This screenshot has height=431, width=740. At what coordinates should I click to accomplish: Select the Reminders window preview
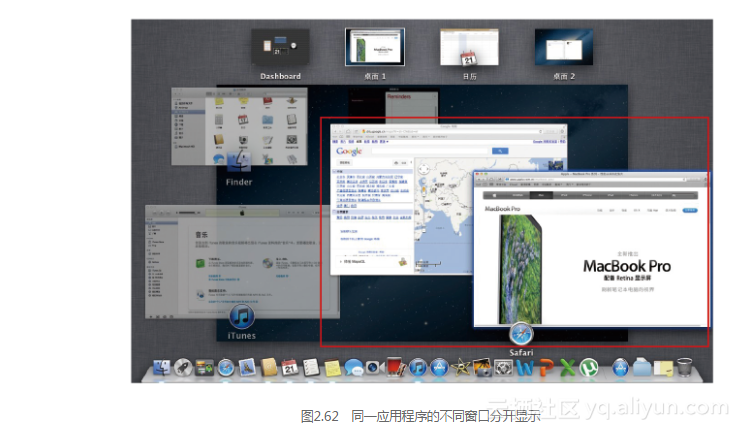coord(394,105)
